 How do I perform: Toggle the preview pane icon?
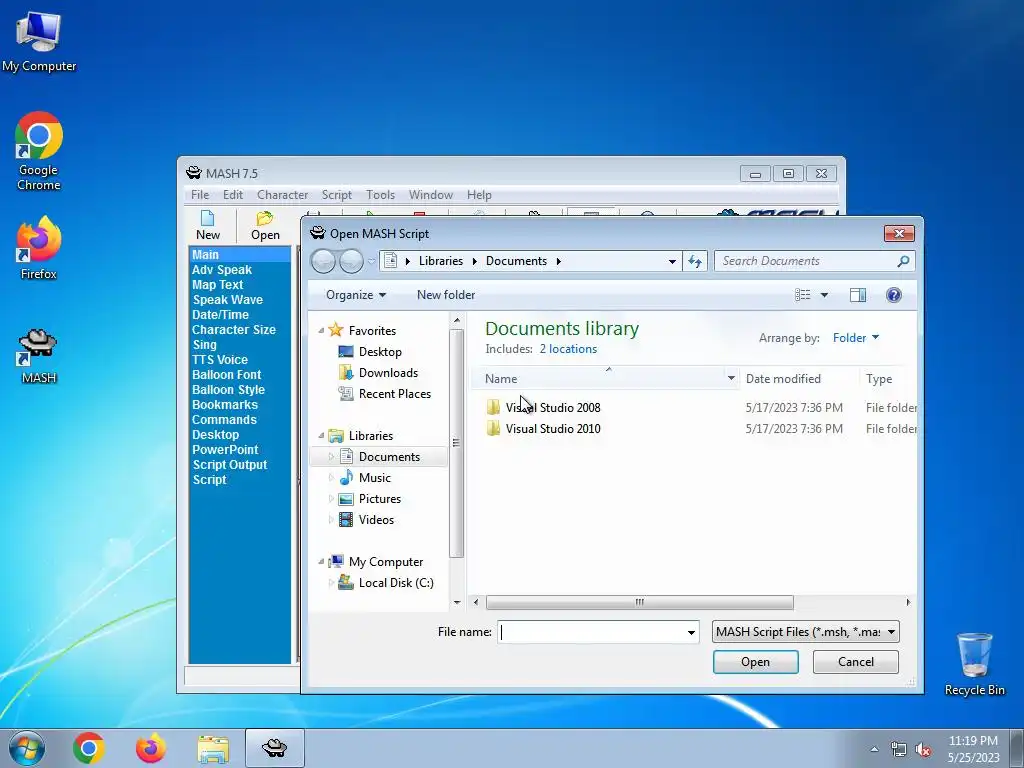[x=857, y=295]
